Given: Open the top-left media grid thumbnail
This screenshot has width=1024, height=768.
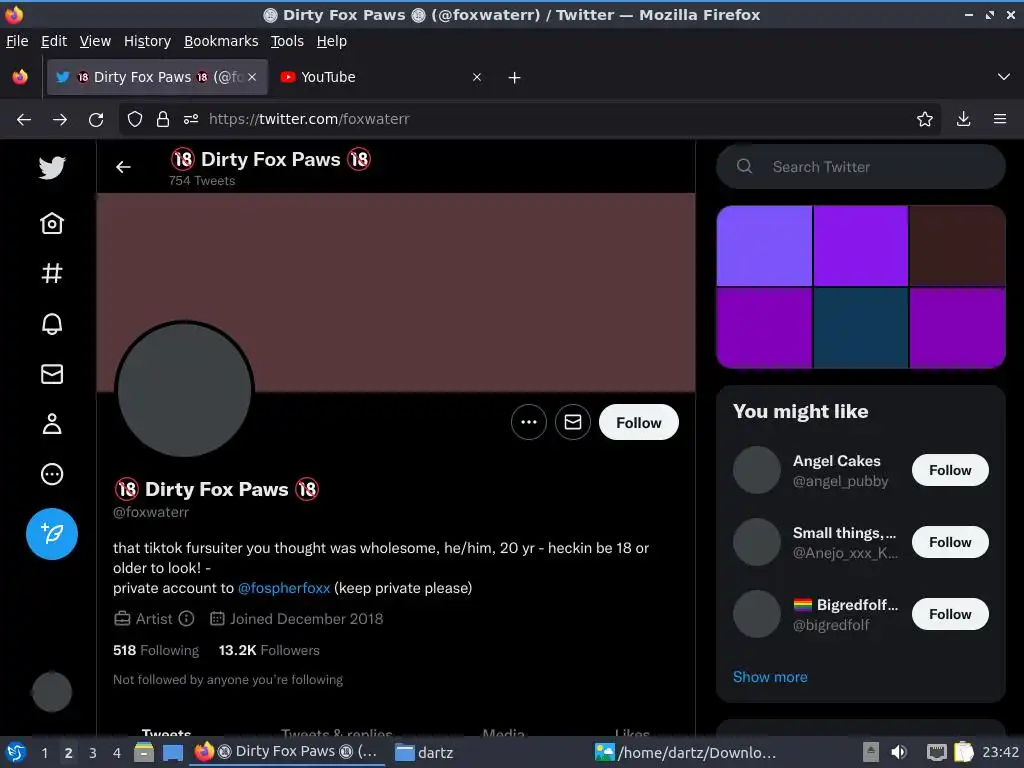Looking at the screenshot, I should pos(764,246).
